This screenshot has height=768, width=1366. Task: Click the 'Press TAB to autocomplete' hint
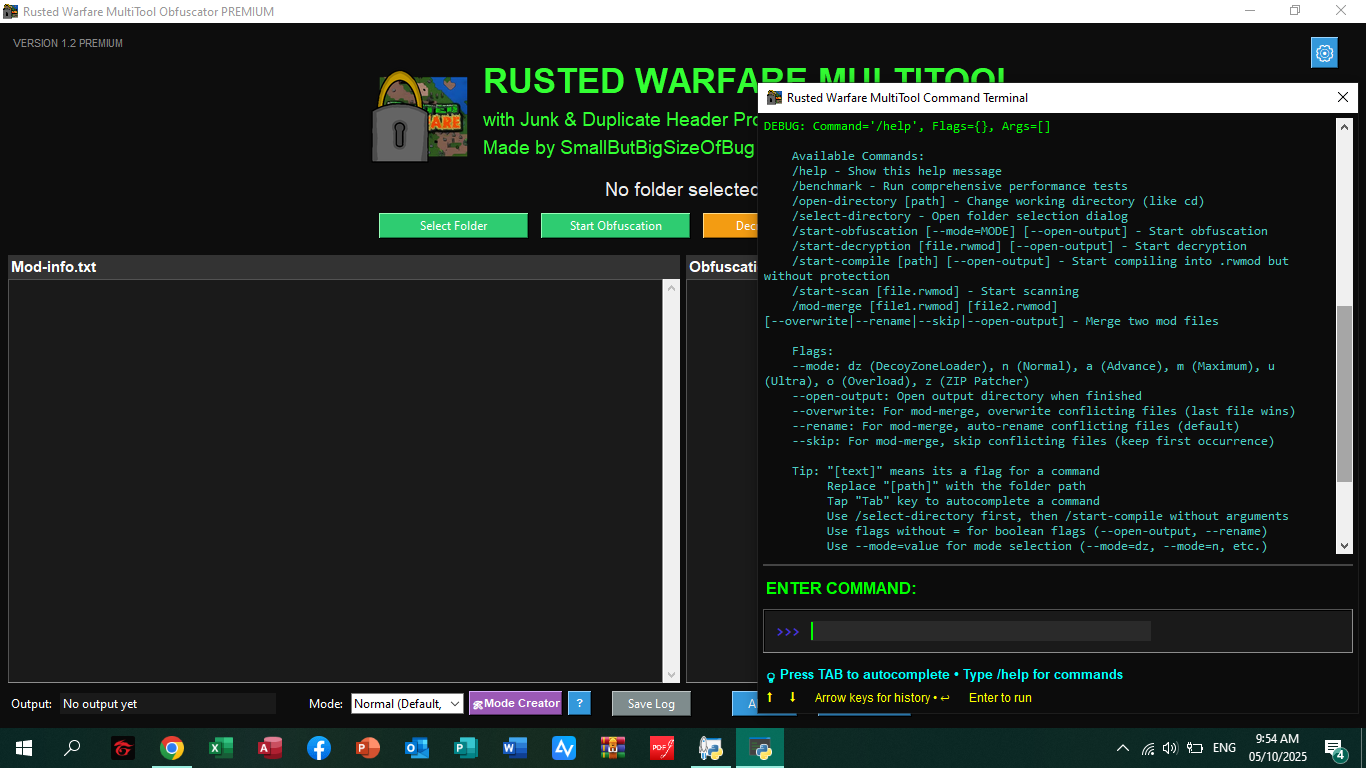click(x=865, y=674)
